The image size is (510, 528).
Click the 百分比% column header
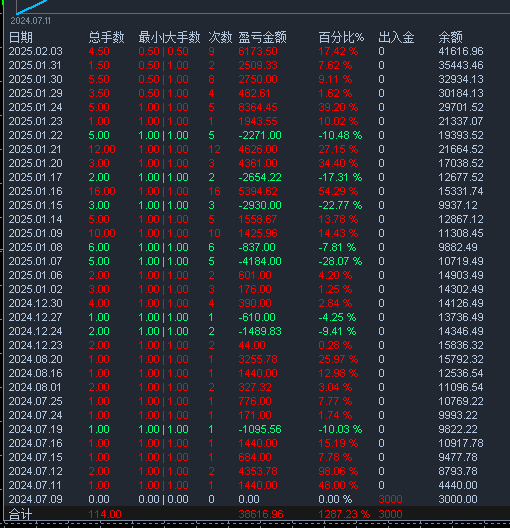click(341, 37)
